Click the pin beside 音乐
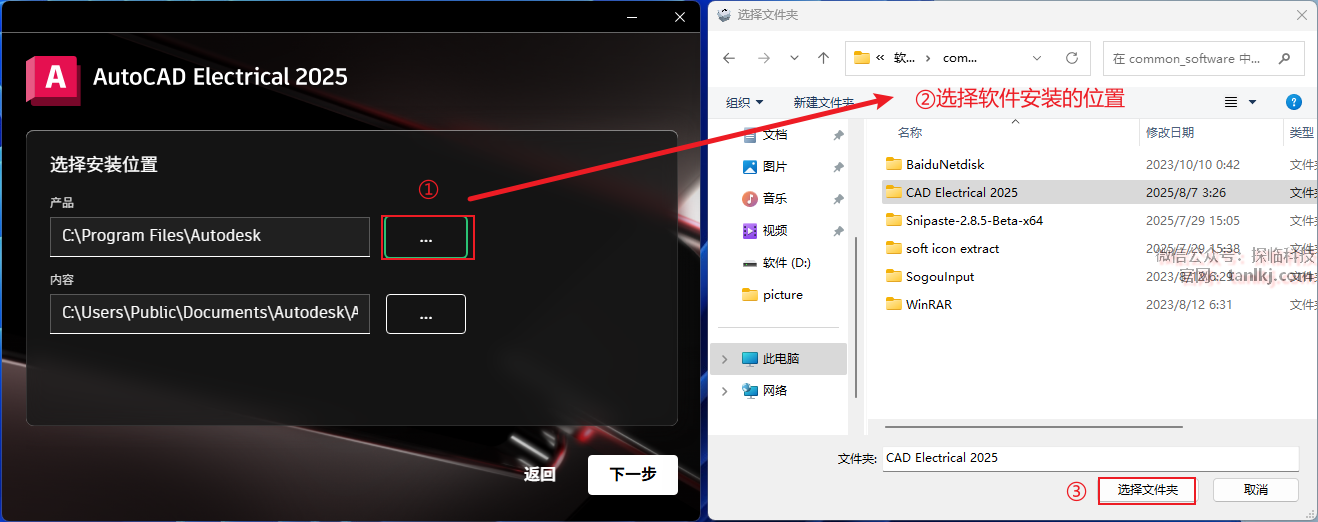Image resolution: width=1318 pixels, height=522 pixels. (838, 199)
